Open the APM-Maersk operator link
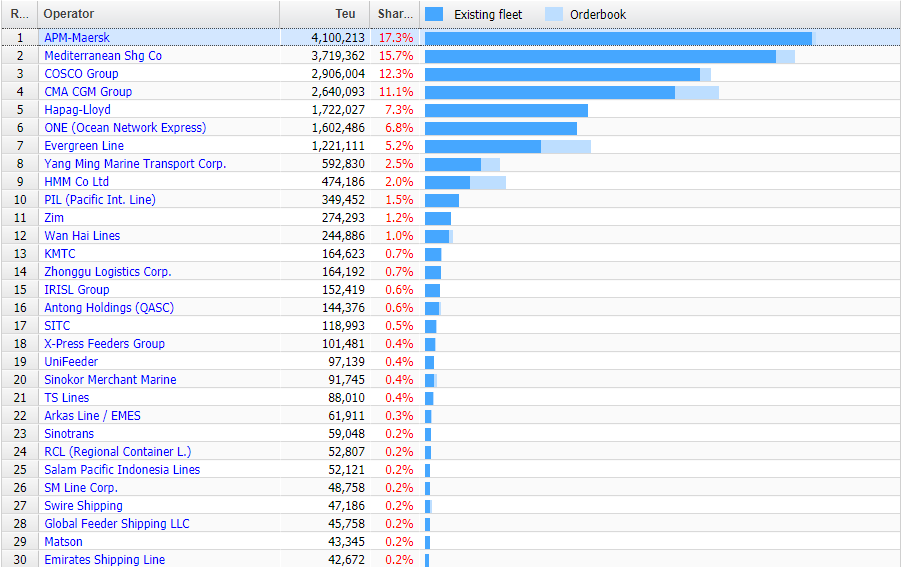 point(77,38)
